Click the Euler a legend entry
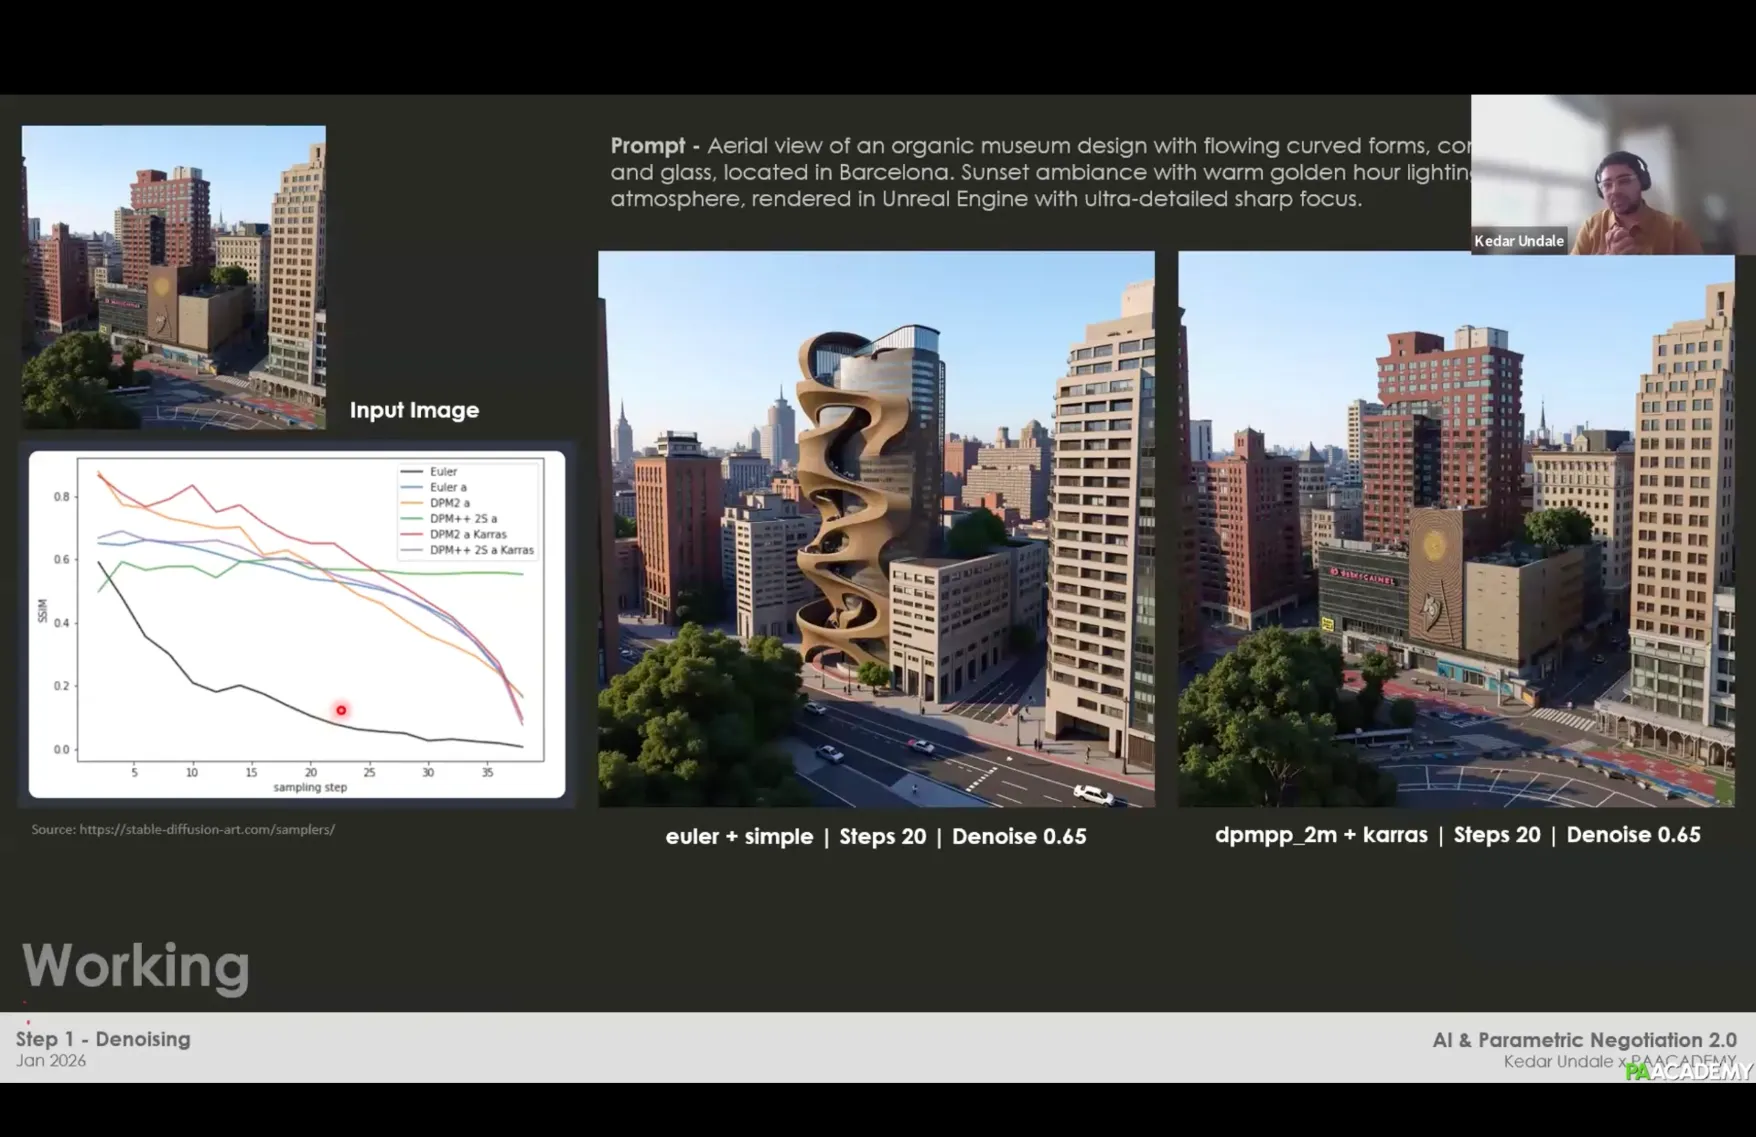Screen dimensions: 1756x1137 447,487
